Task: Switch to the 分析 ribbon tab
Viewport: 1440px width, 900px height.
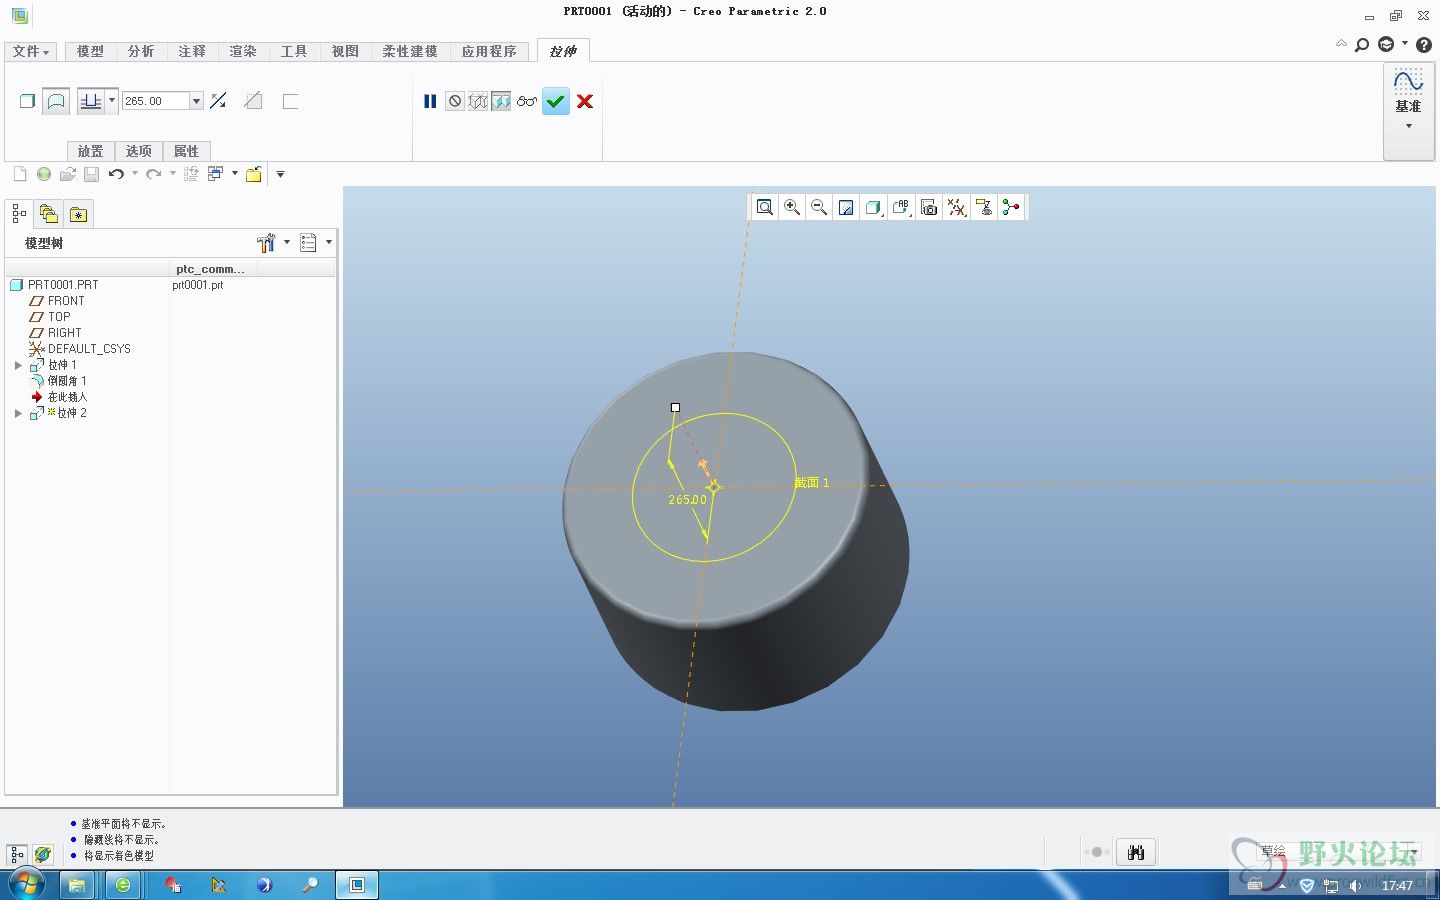Action: [x=141, y=51]
